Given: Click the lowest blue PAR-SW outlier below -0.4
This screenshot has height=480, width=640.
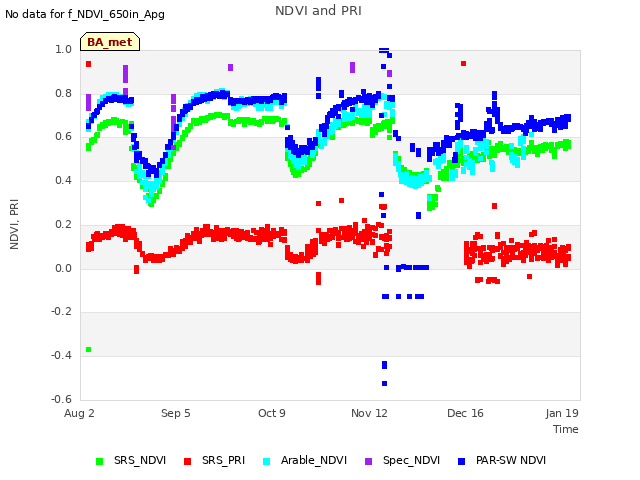Looking at the screenshot, I should click(x=384, y=384).
